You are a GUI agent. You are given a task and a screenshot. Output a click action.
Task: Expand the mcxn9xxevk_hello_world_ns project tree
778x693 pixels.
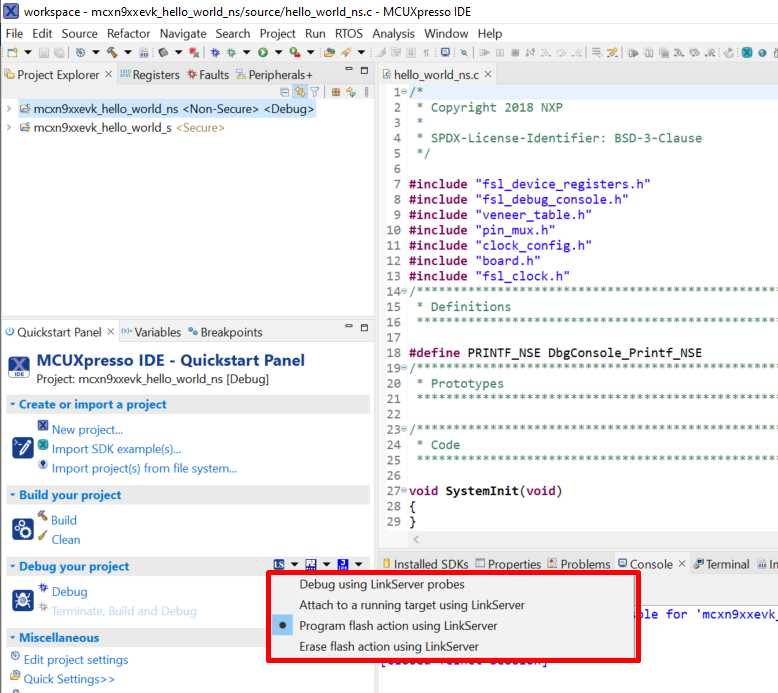click(9, 109)
